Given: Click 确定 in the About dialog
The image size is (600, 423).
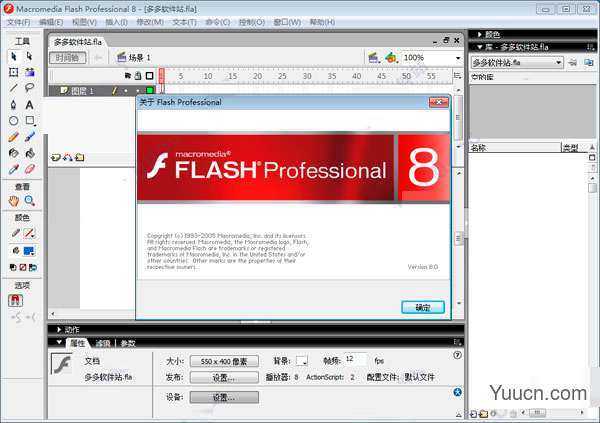Looking at the screenshot, I should click(423, 307).
